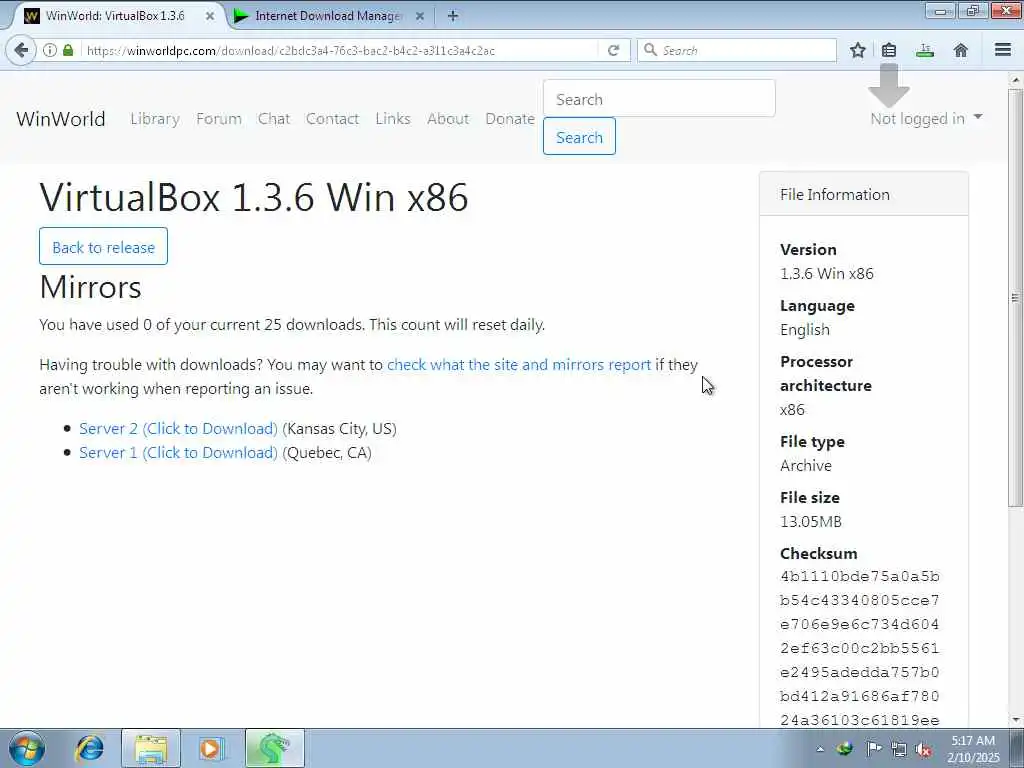Click the green padlock security icon

(x=68, y=50)
